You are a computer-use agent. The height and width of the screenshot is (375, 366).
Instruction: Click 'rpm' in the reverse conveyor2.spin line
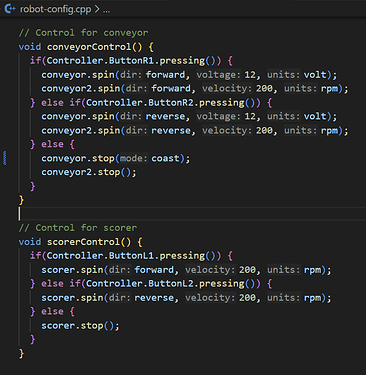point(329,130)
